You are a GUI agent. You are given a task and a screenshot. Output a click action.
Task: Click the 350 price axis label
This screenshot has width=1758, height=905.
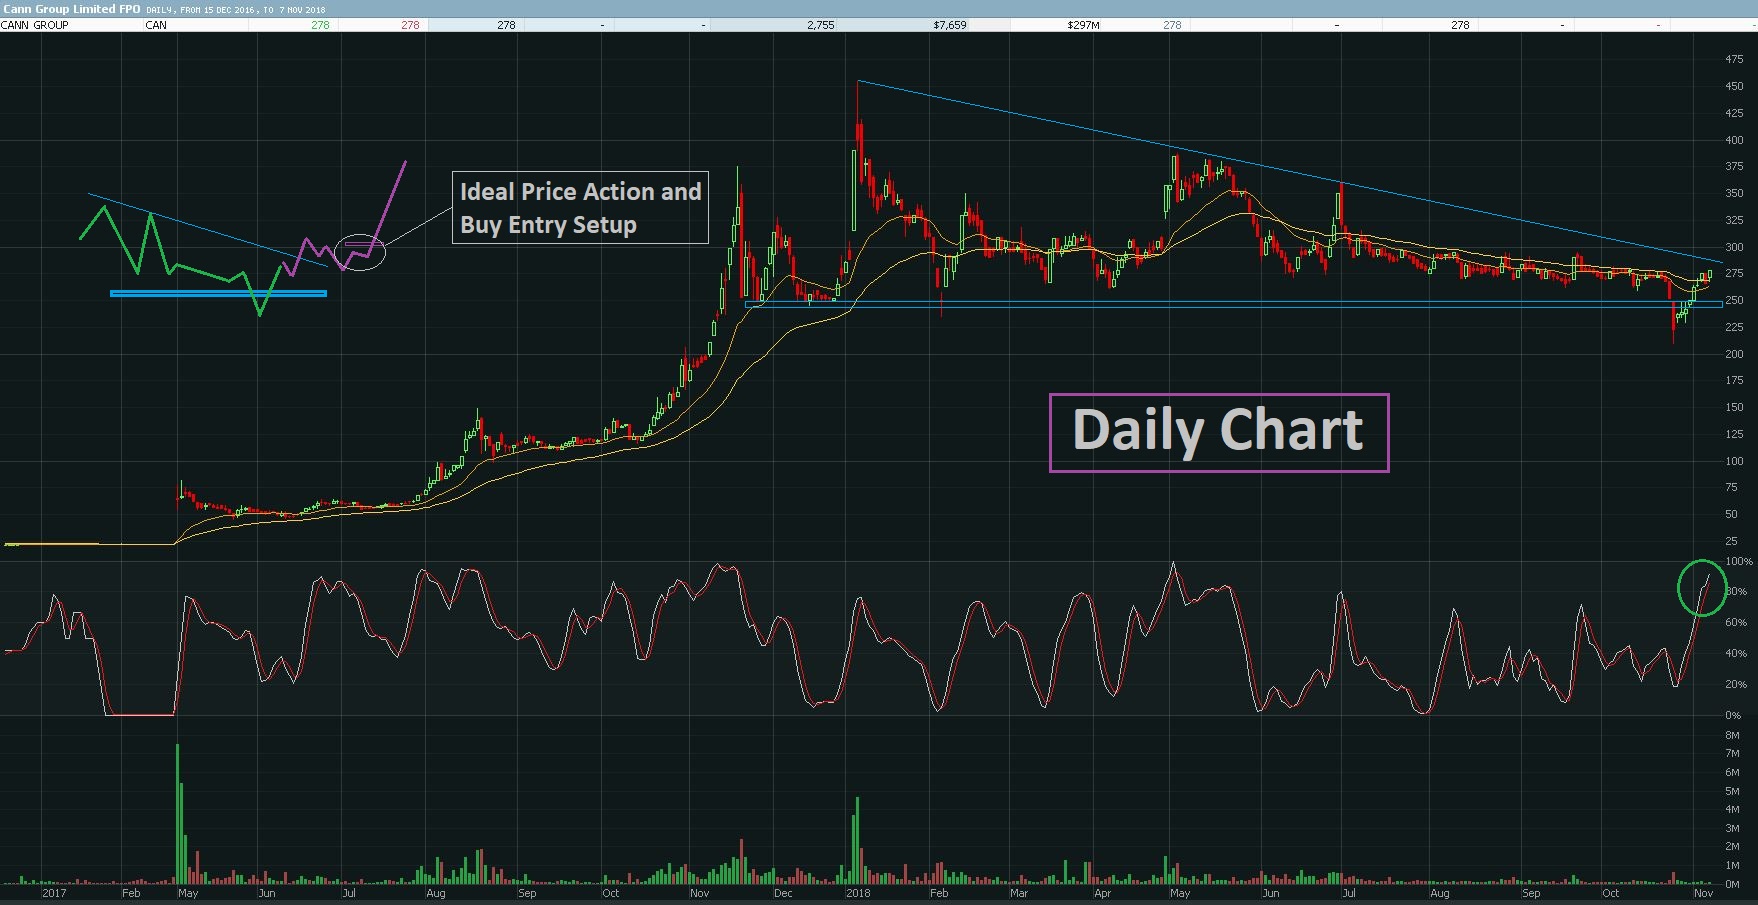pos(1734,194)
